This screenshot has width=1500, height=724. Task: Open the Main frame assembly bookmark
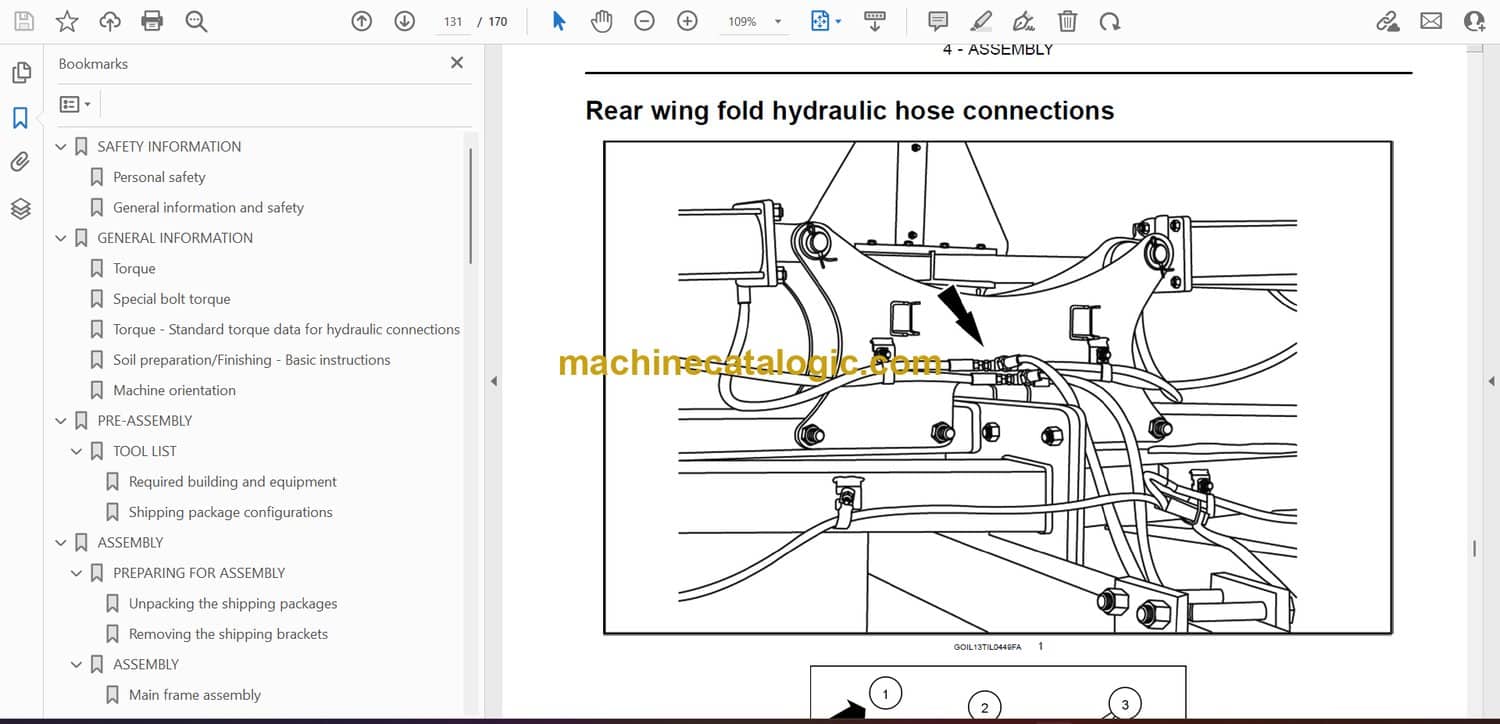coord(194,695)
